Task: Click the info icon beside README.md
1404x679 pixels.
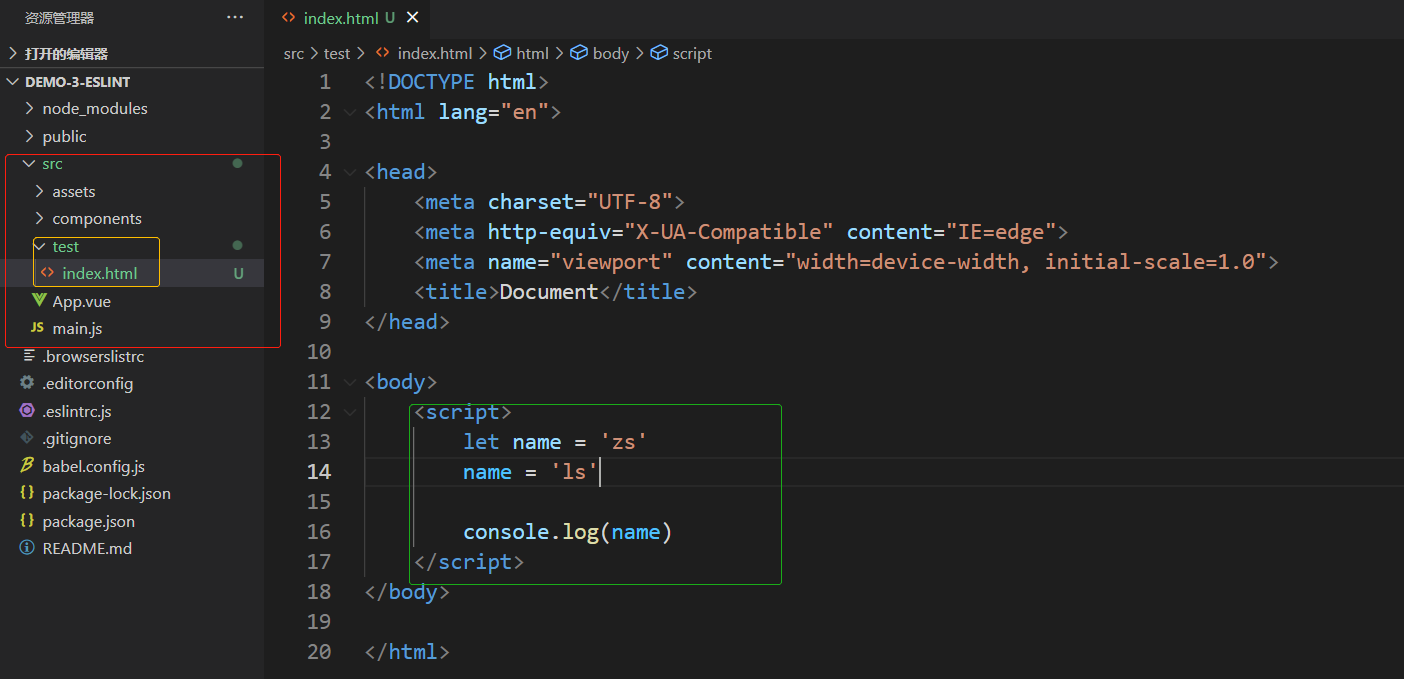Action: click(27, 548)
